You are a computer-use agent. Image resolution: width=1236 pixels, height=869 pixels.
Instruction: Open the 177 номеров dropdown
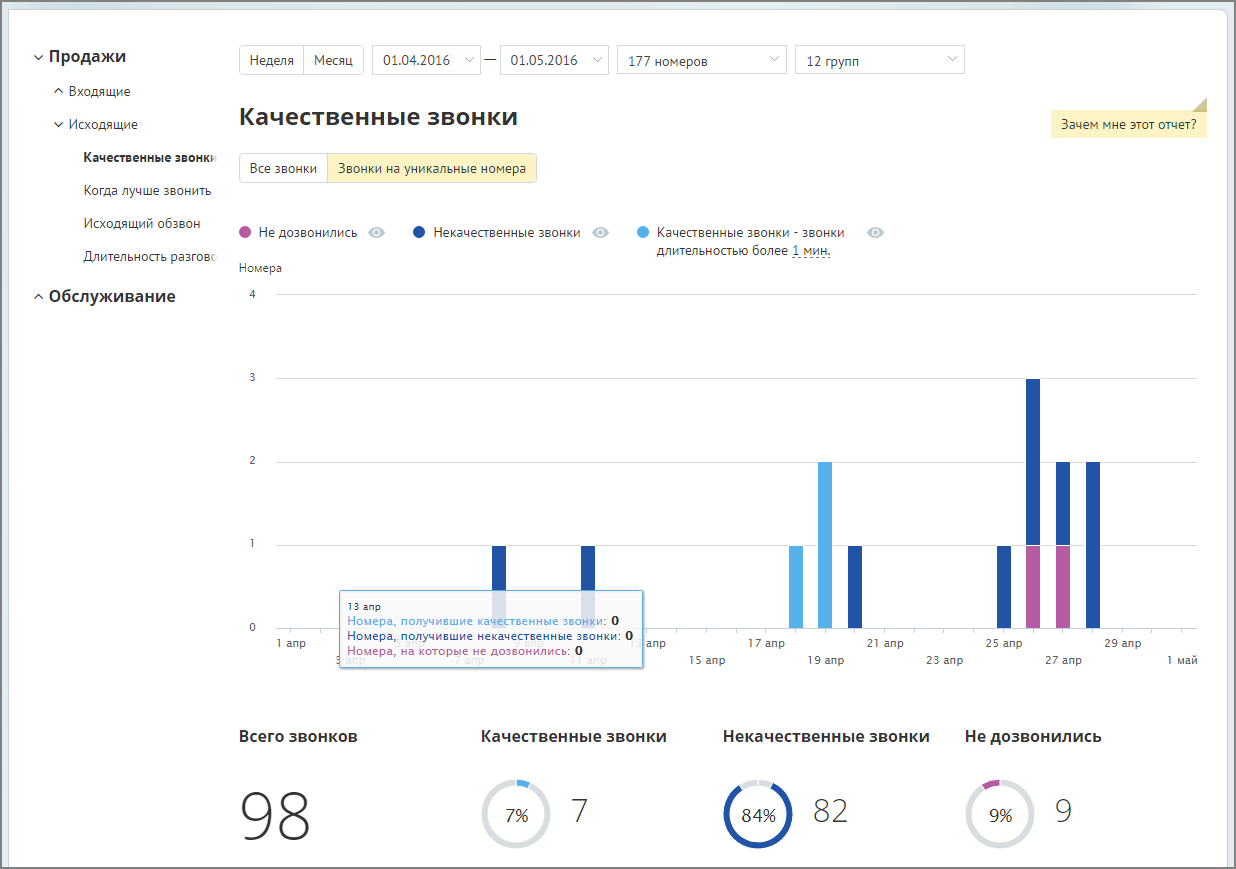(x=702, y=60)
